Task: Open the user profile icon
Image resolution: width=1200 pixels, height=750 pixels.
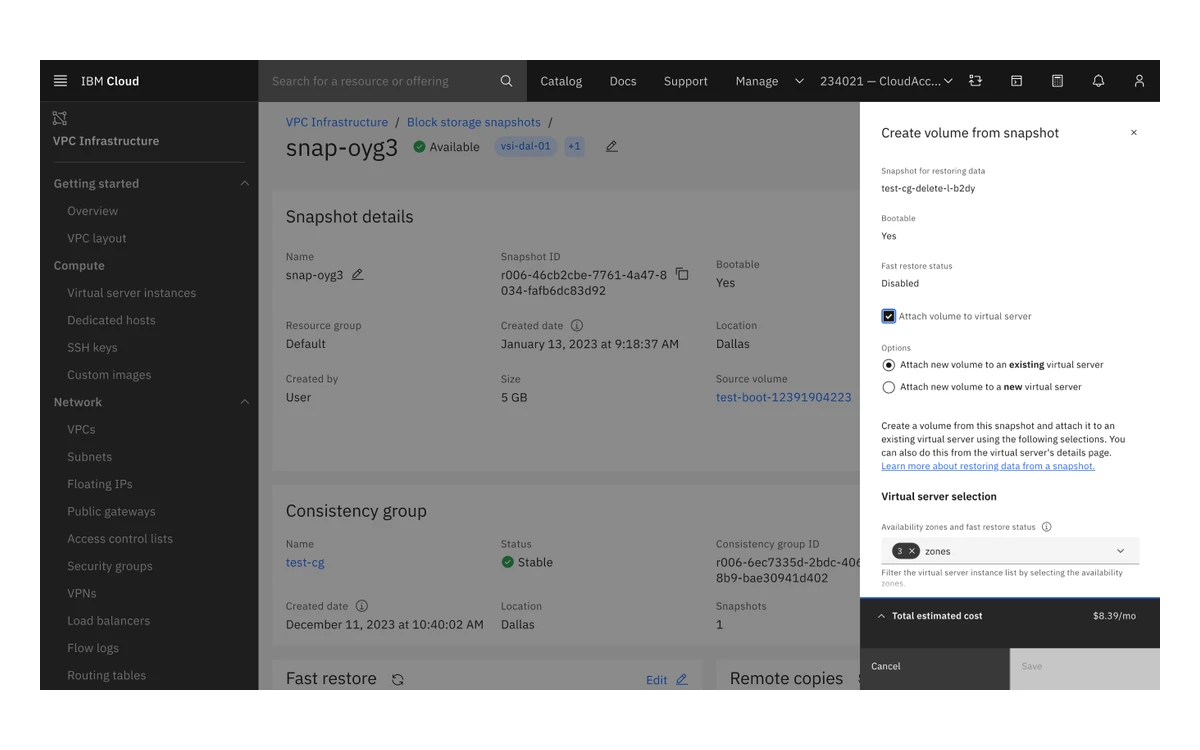Action: 1139,81
